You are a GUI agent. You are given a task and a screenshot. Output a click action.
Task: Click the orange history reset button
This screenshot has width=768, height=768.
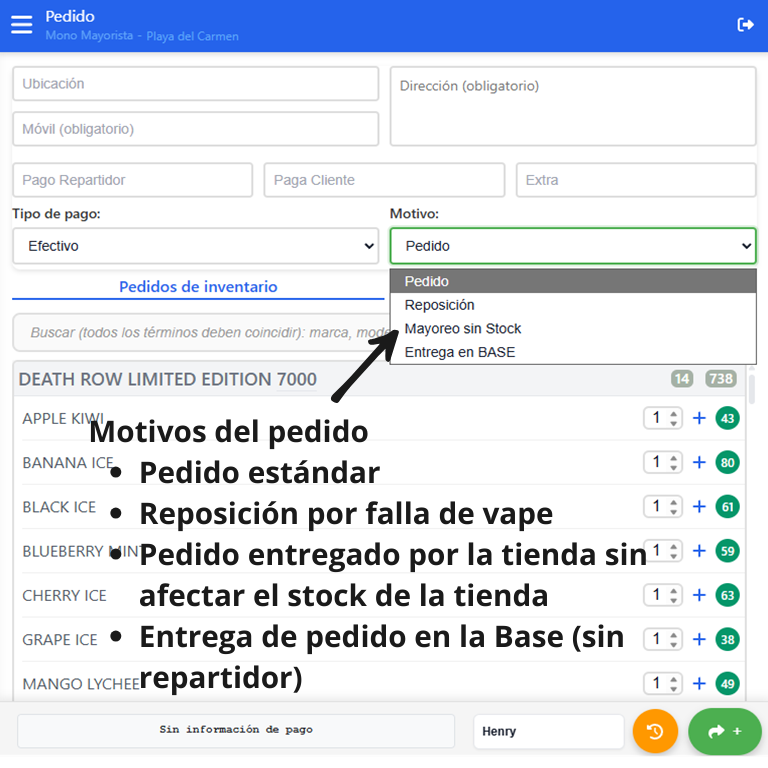(x=655, y=731)
